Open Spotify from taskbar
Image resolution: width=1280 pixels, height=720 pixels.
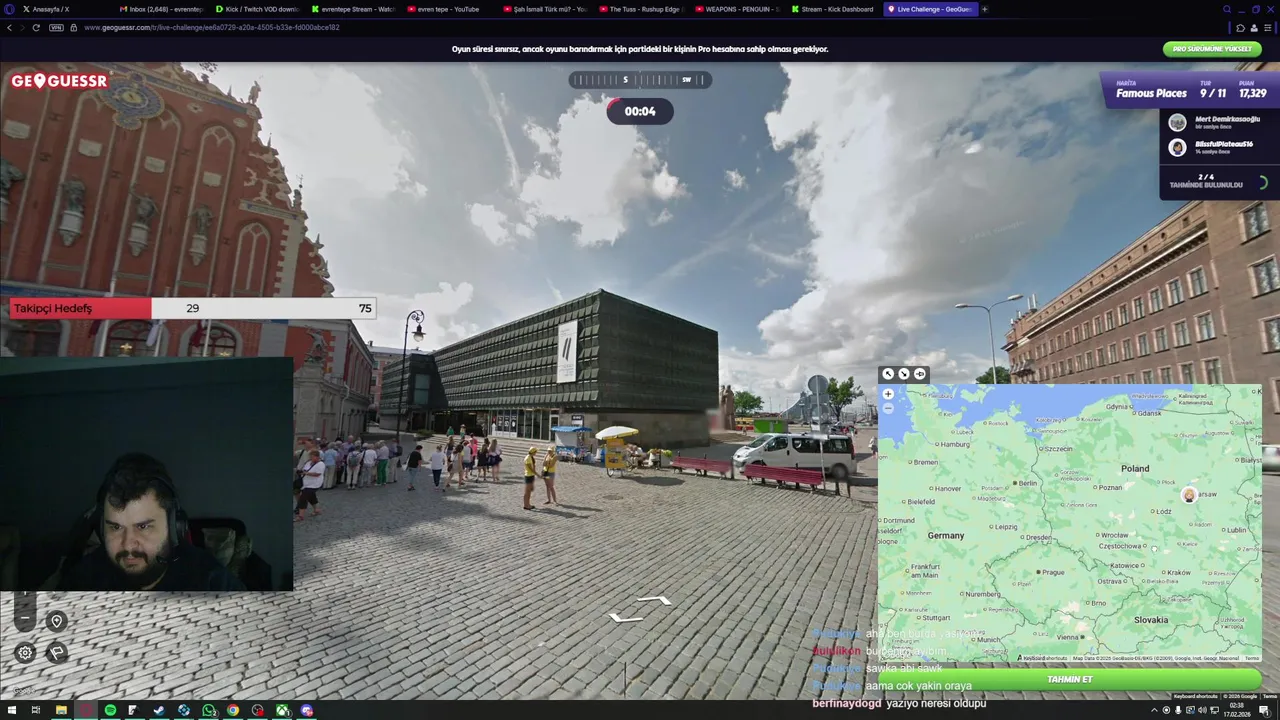coord(110,710)
